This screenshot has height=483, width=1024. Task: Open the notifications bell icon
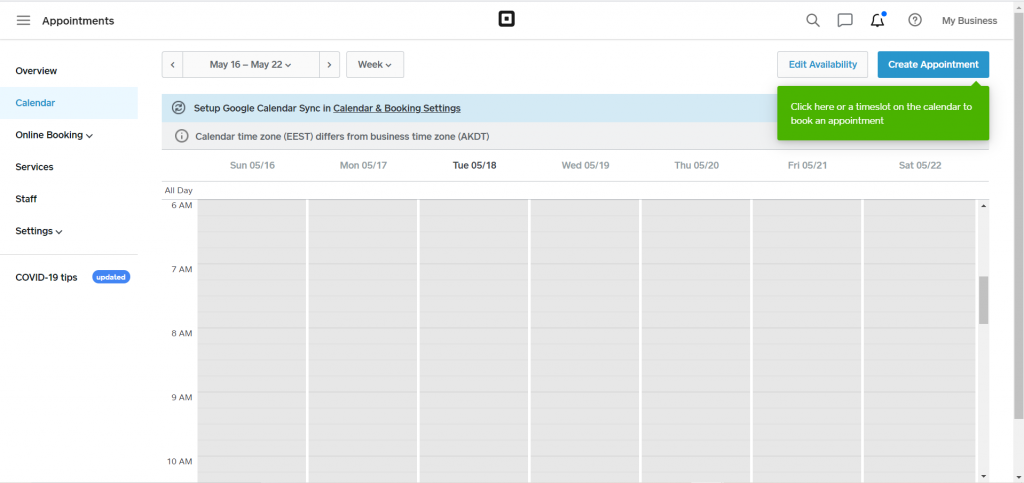coord(878,20)
